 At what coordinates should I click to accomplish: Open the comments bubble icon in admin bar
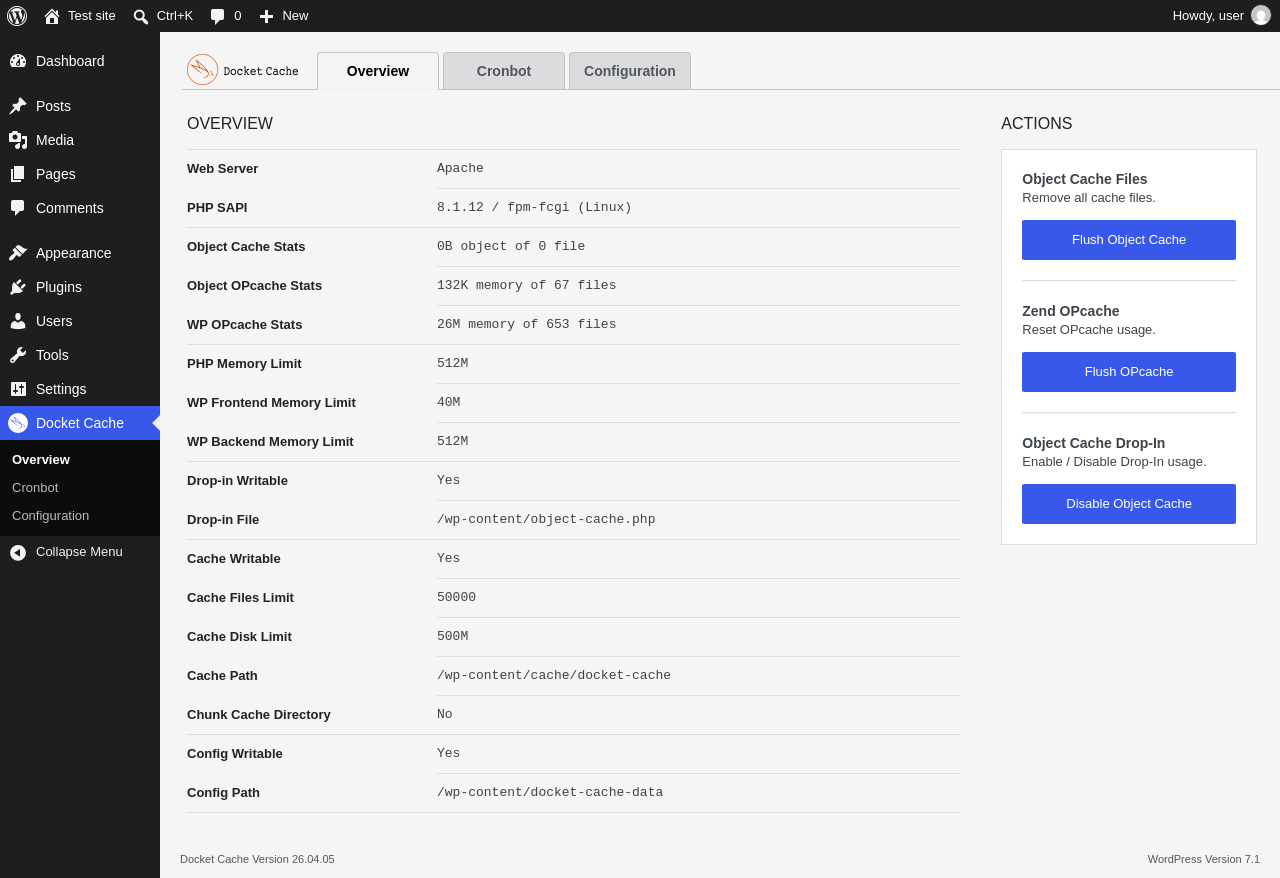tap(217, 16)
